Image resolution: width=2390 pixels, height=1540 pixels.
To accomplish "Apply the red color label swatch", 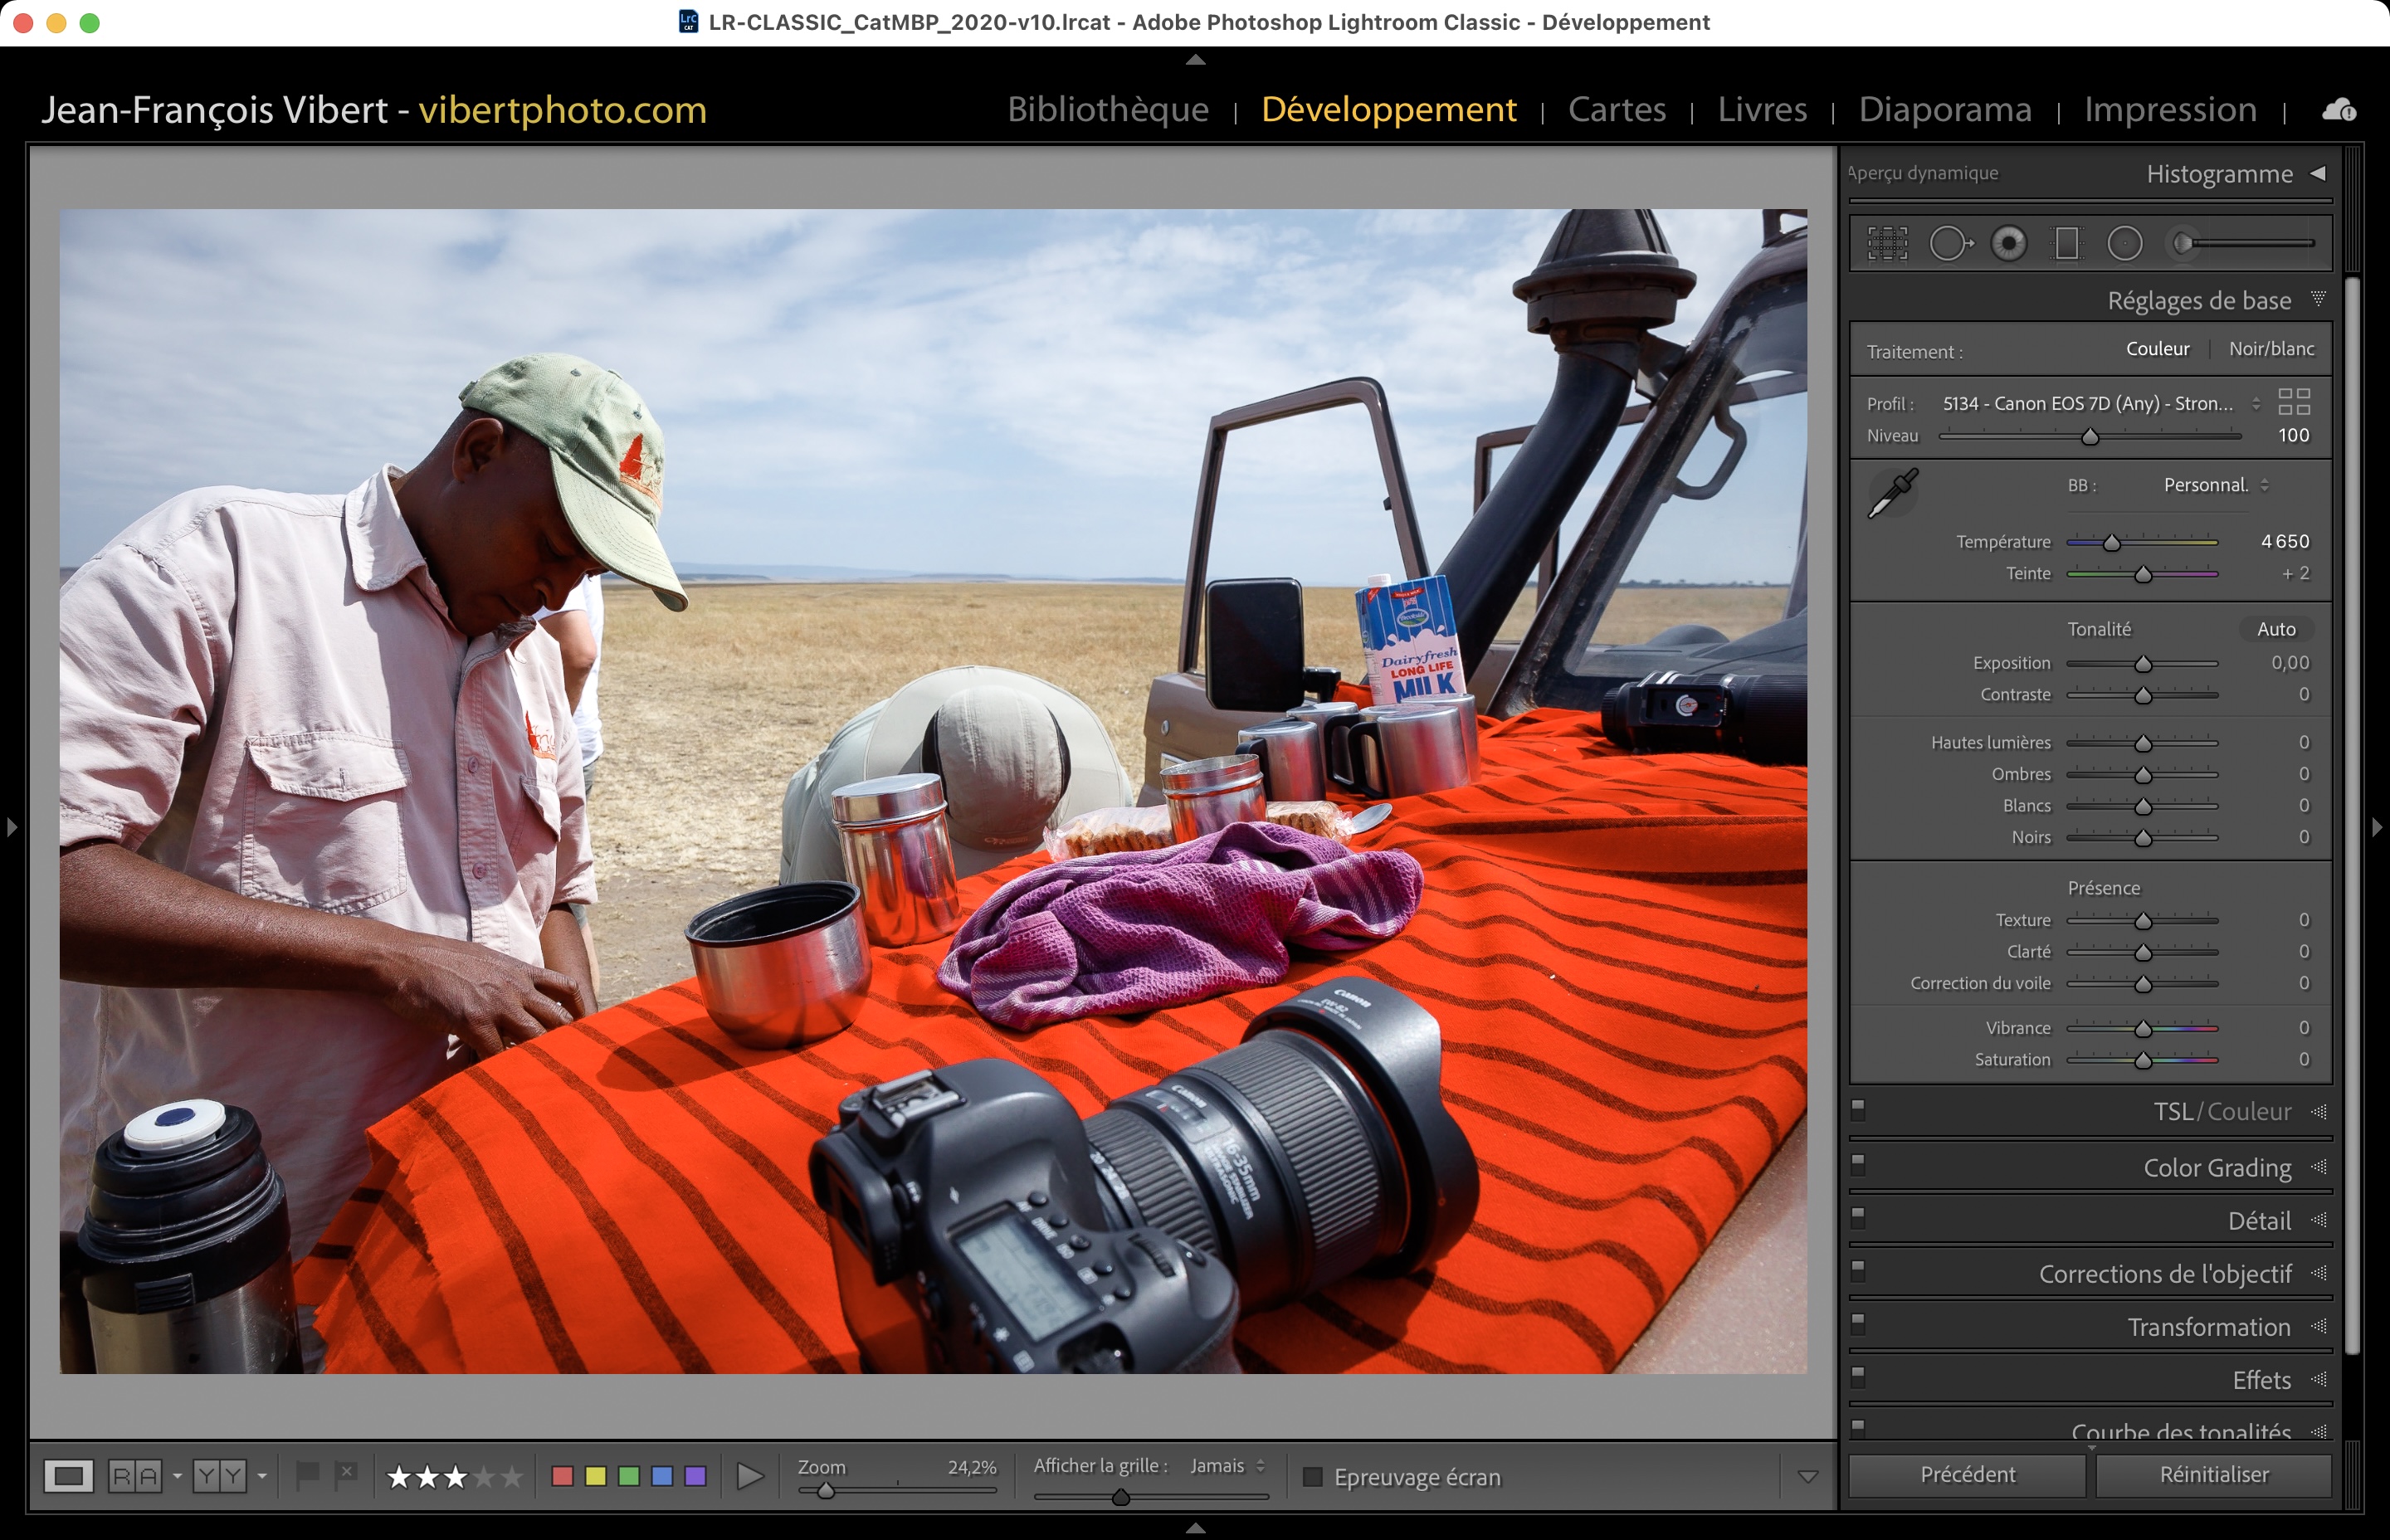I will [x=562, y=1476].
